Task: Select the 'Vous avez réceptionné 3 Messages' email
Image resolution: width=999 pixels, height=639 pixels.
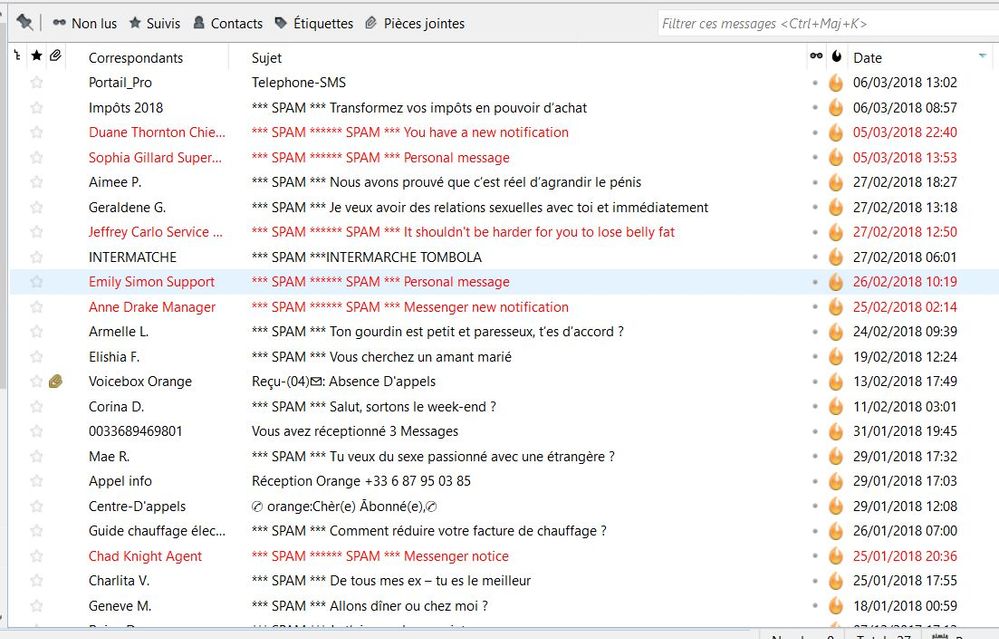Action: pos(354,431)
